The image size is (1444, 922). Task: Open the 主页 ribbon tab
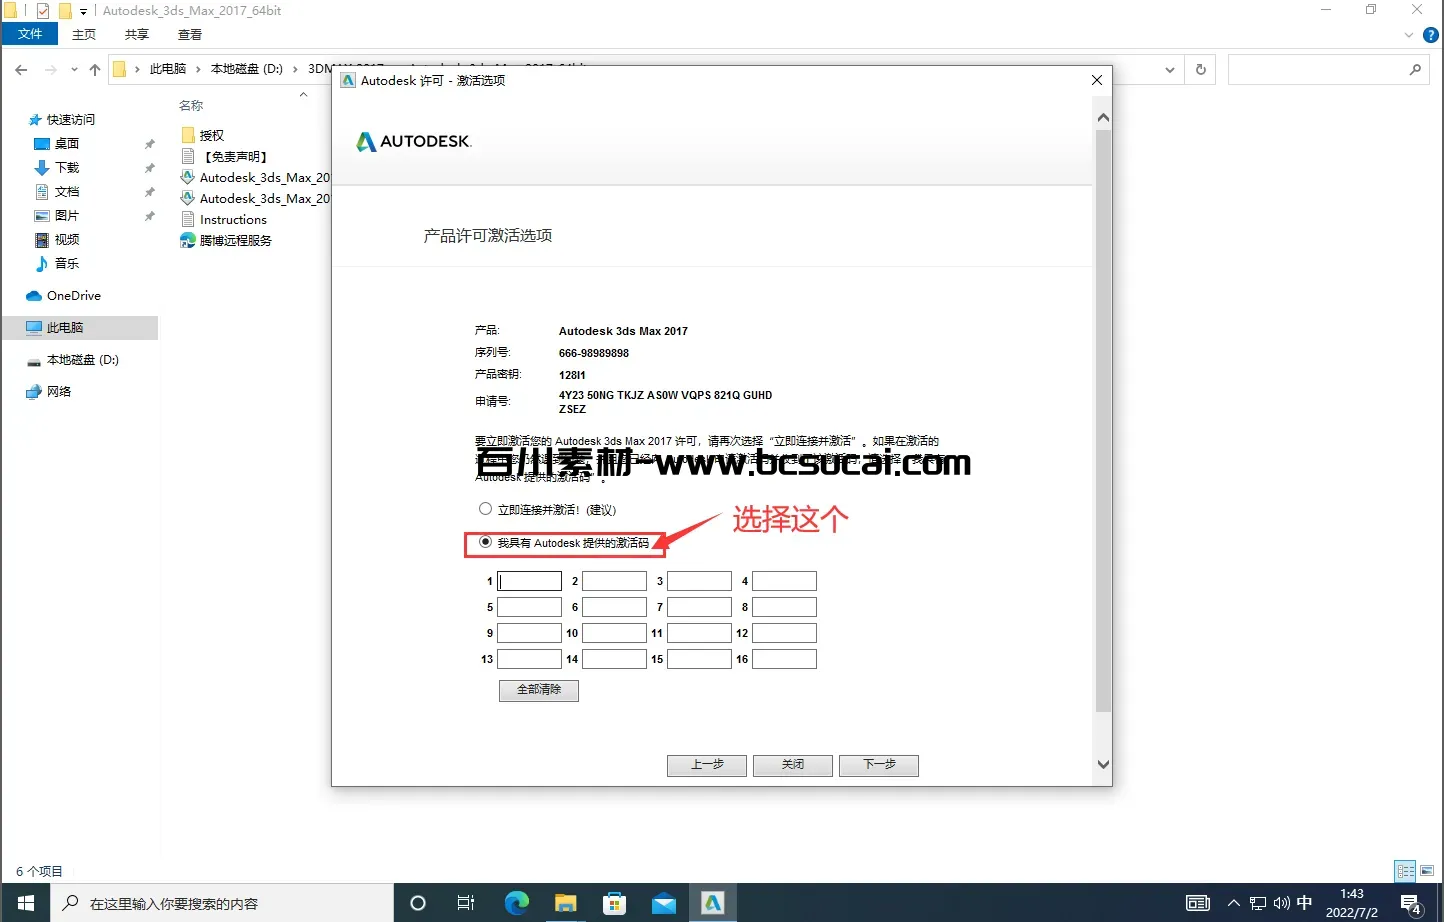(84, 34)
